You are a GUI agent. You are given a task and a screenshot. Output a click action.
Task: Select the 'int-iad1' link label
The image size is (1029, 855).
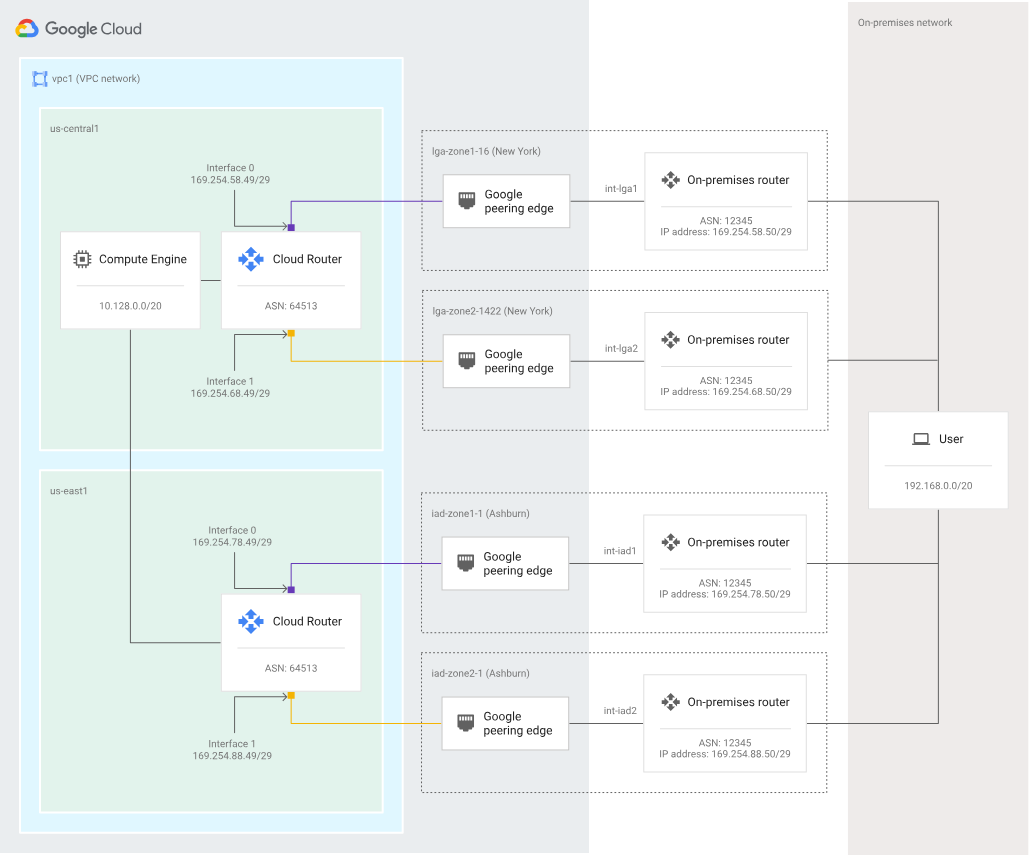pos(620,551)
